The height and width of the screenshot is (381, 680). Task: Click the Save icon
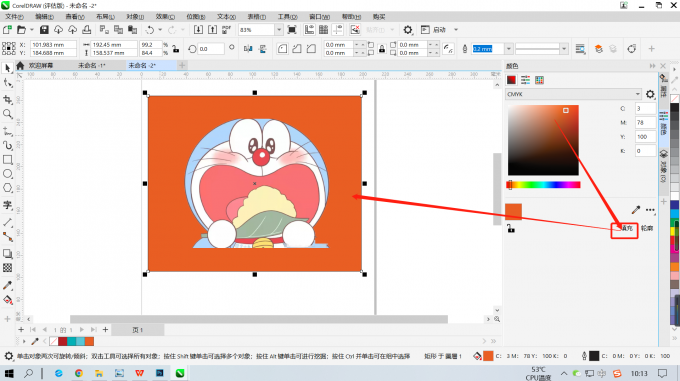(x=44, y=29)
